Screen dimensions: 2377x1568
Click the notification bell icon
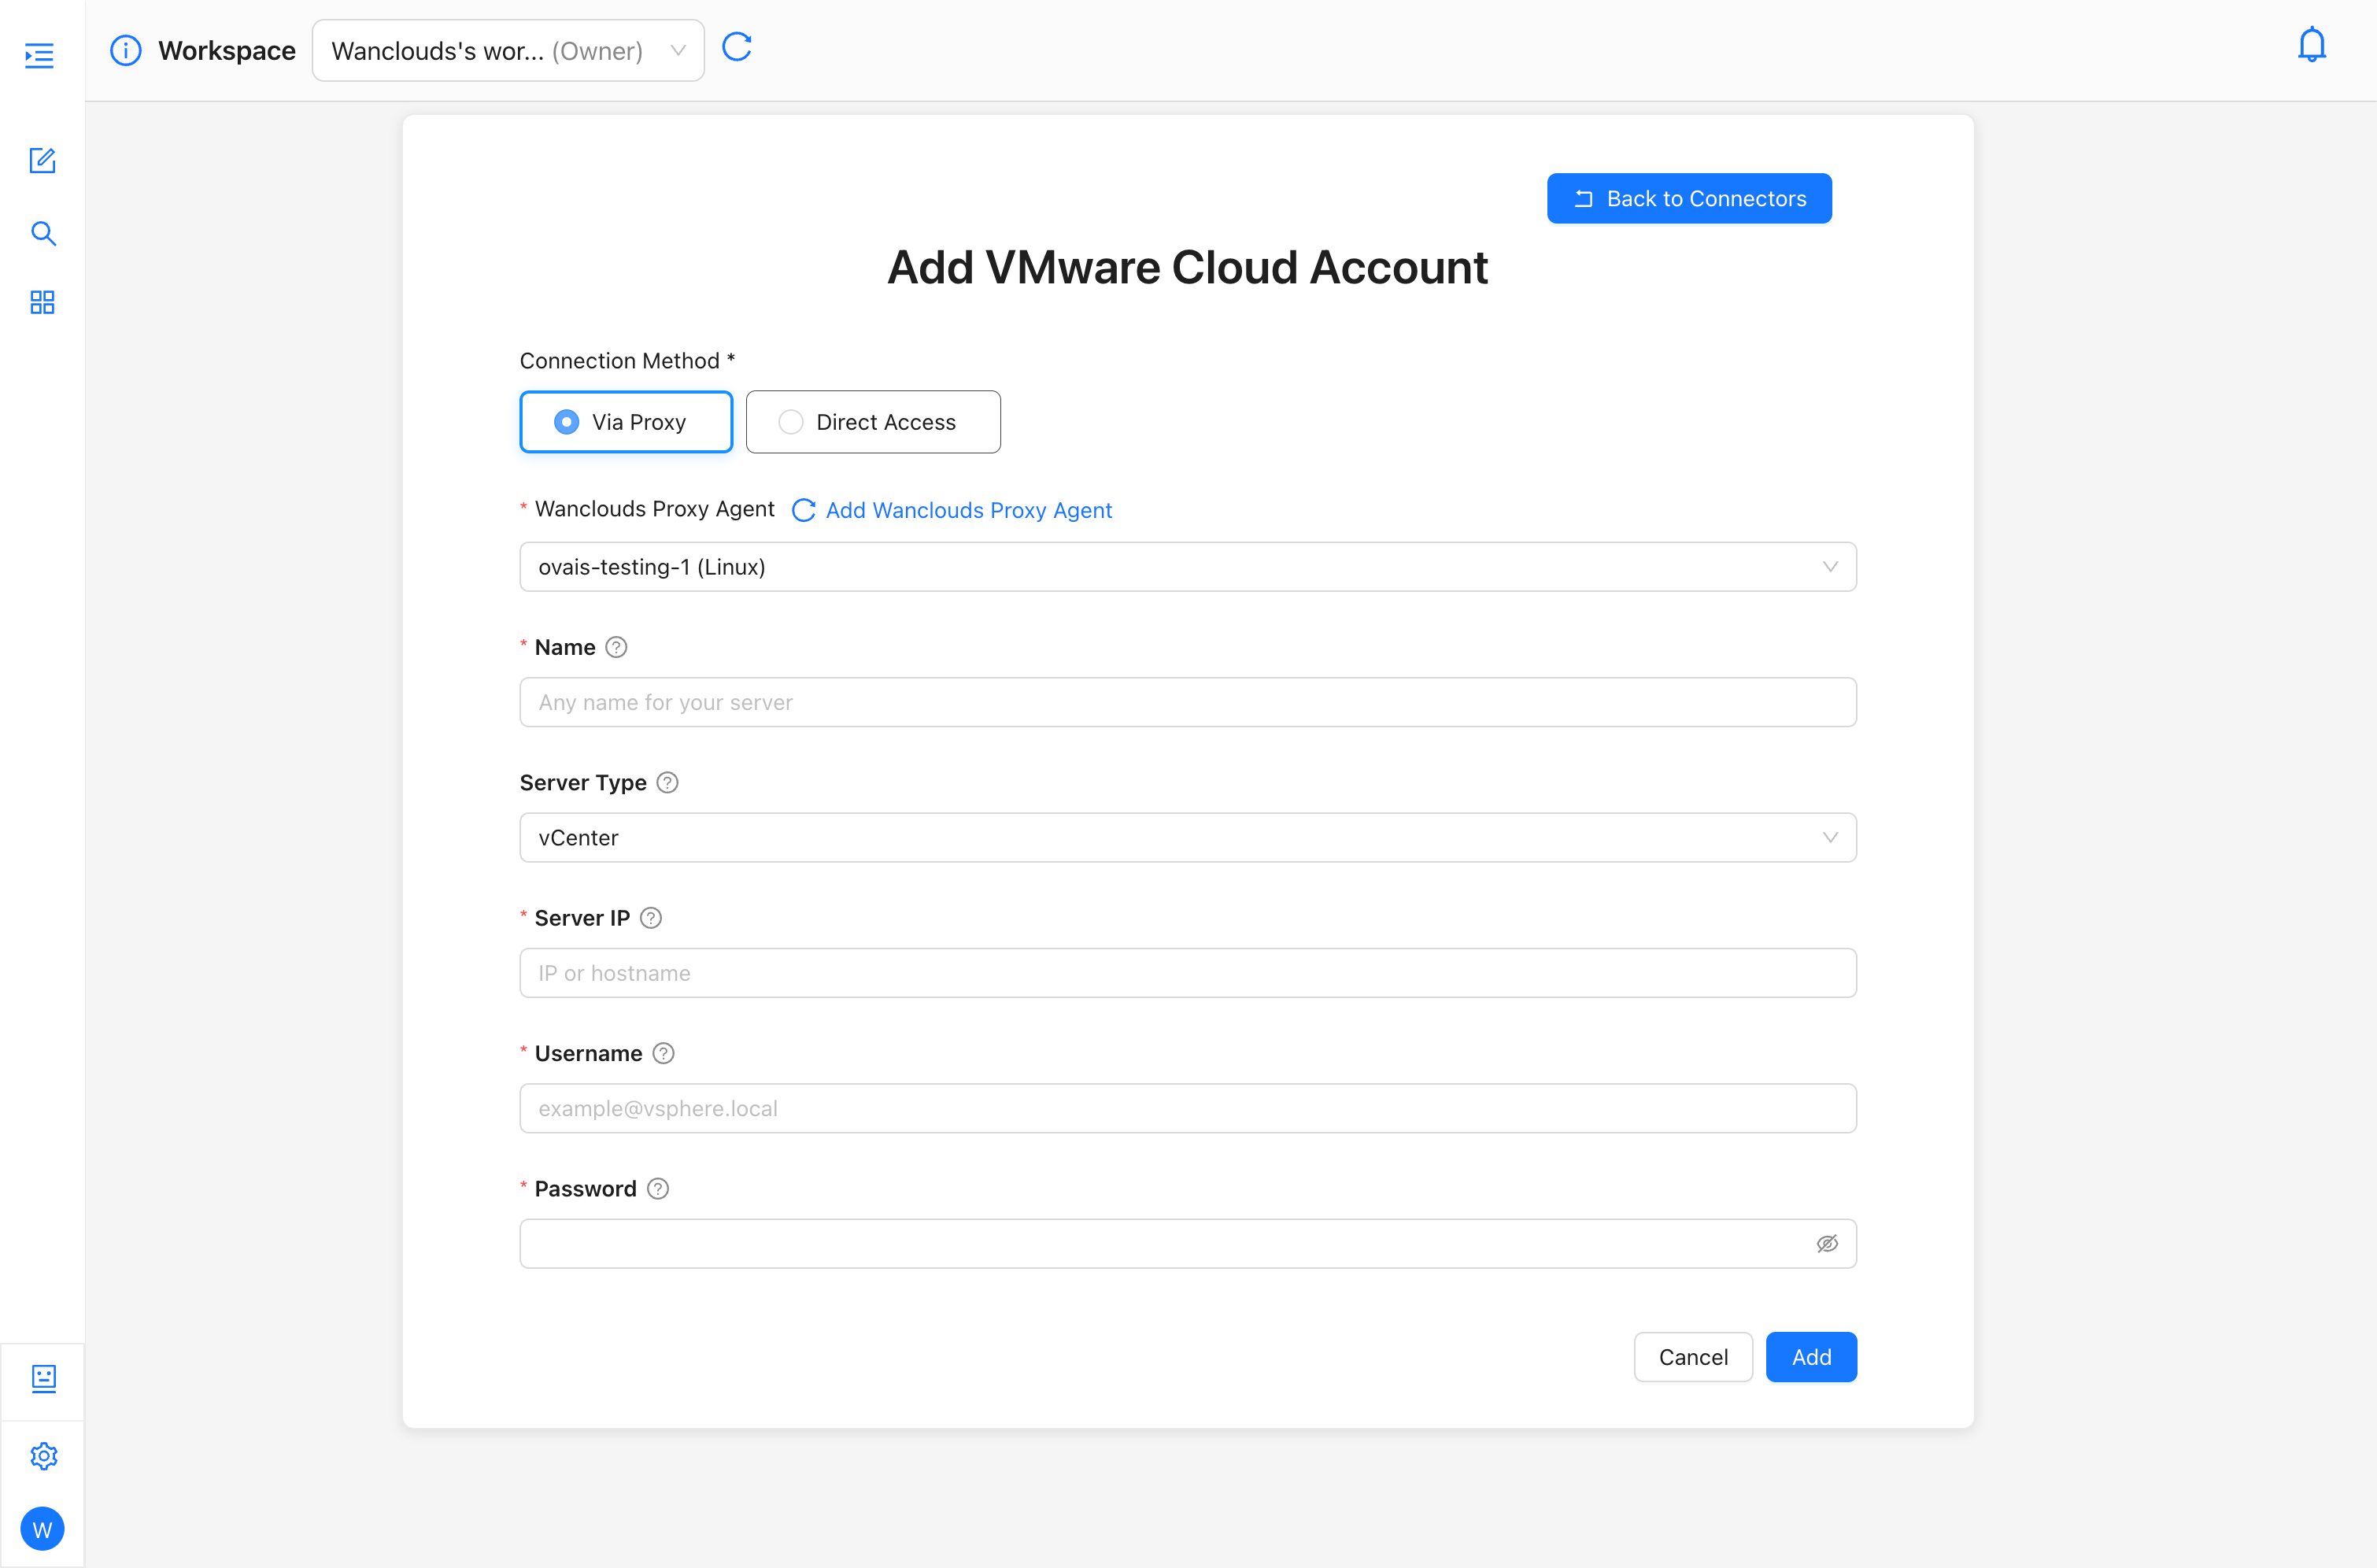[x=2311, y=46]
